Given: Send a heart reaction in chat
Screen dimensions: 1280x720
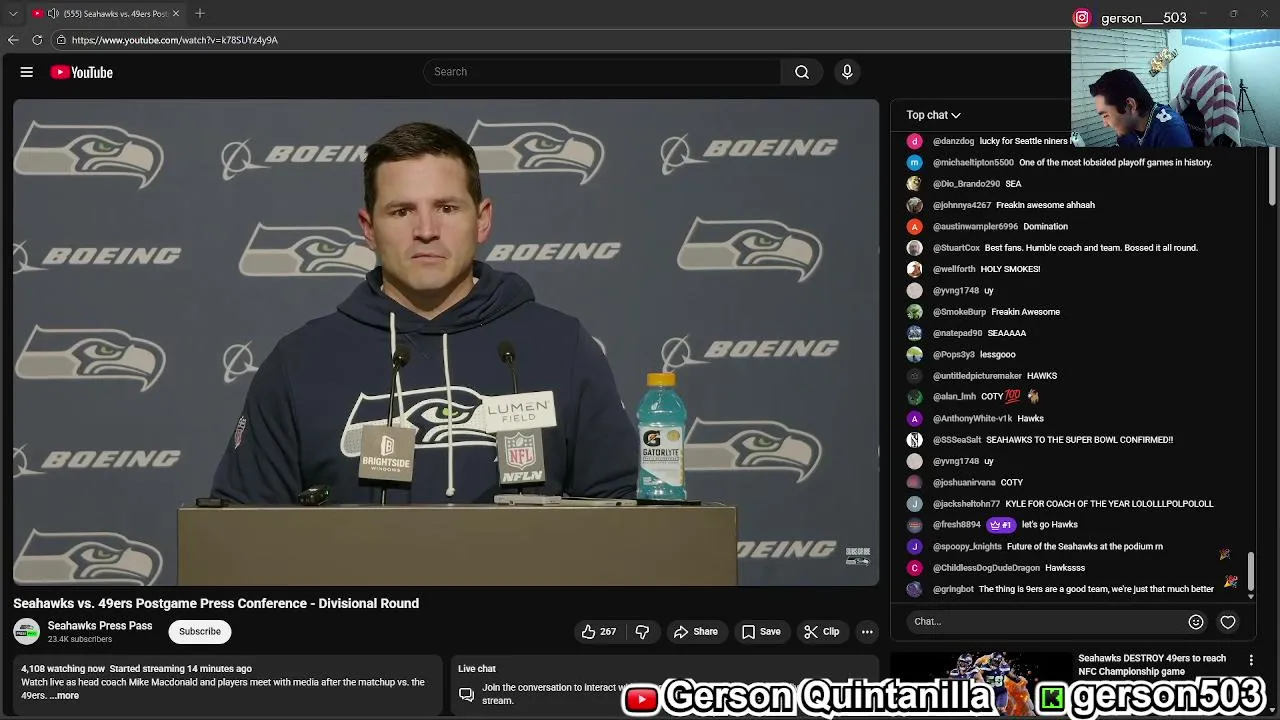Looking at the screenshot, I should (x=1228, y=622).
